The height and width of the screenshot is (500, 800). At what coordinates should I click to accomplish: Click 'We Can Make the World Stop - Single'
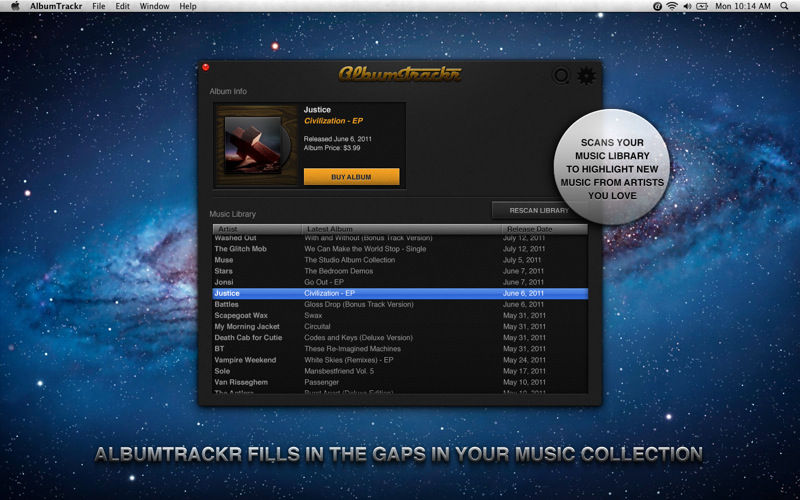pos(365,249)
